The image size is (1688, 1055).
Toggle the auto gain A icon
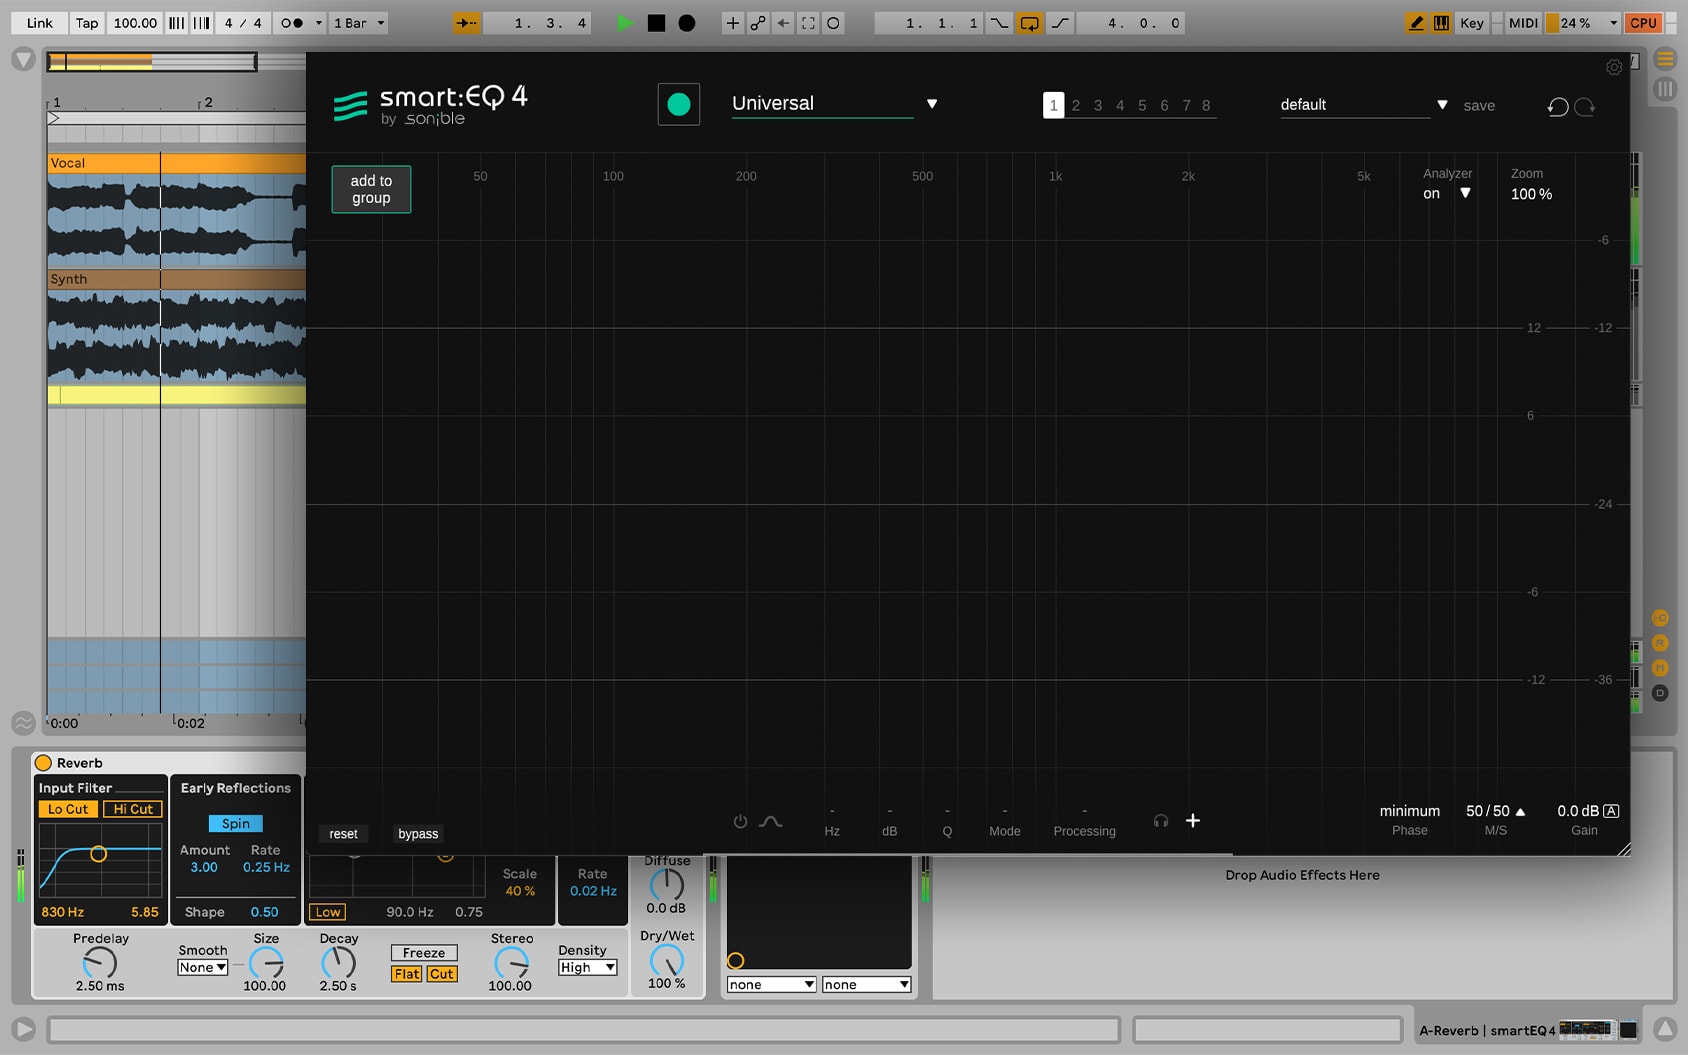1611,811
